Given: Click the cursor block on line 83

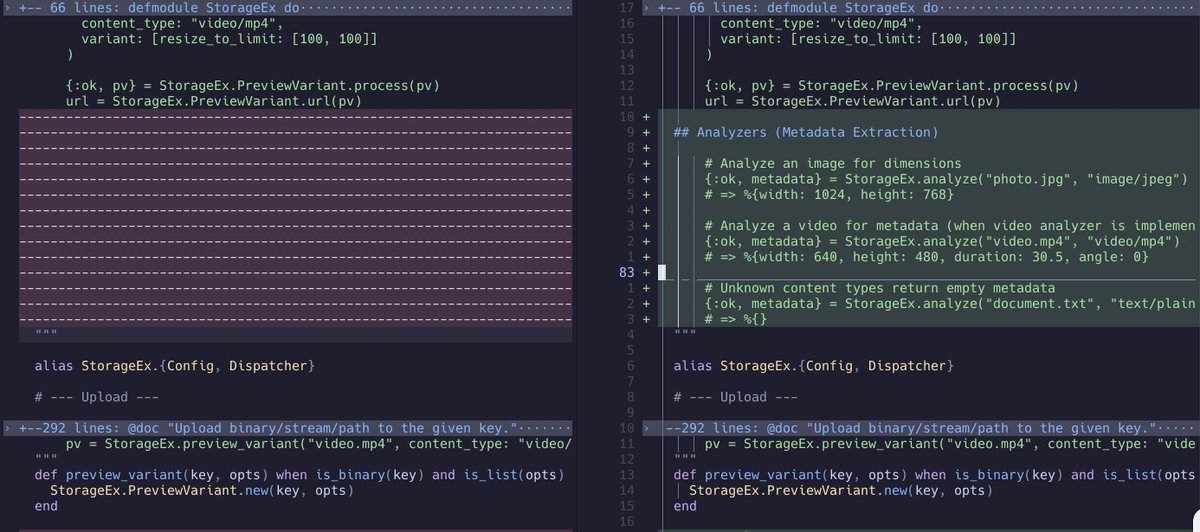Looking at the screenshot, I should (x=662, y=273).
